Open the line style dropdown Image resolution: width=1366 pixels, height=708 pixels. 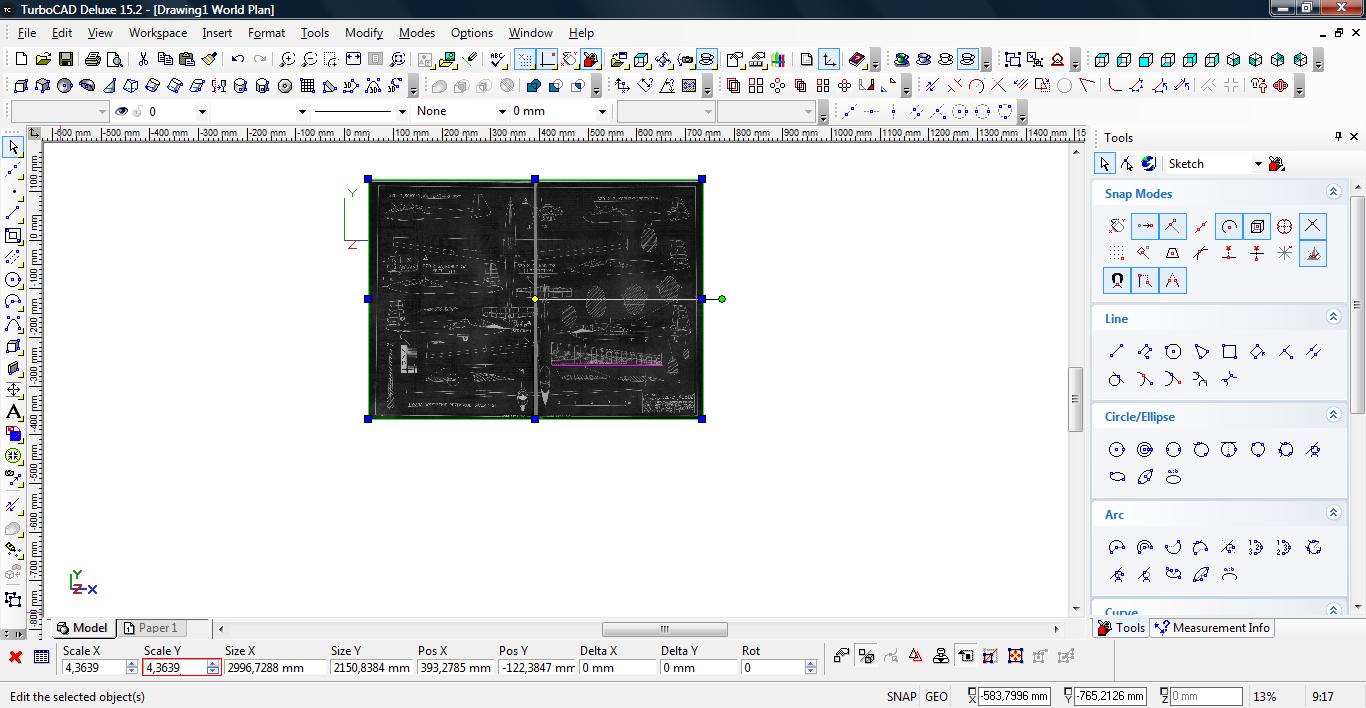[402, 112]
